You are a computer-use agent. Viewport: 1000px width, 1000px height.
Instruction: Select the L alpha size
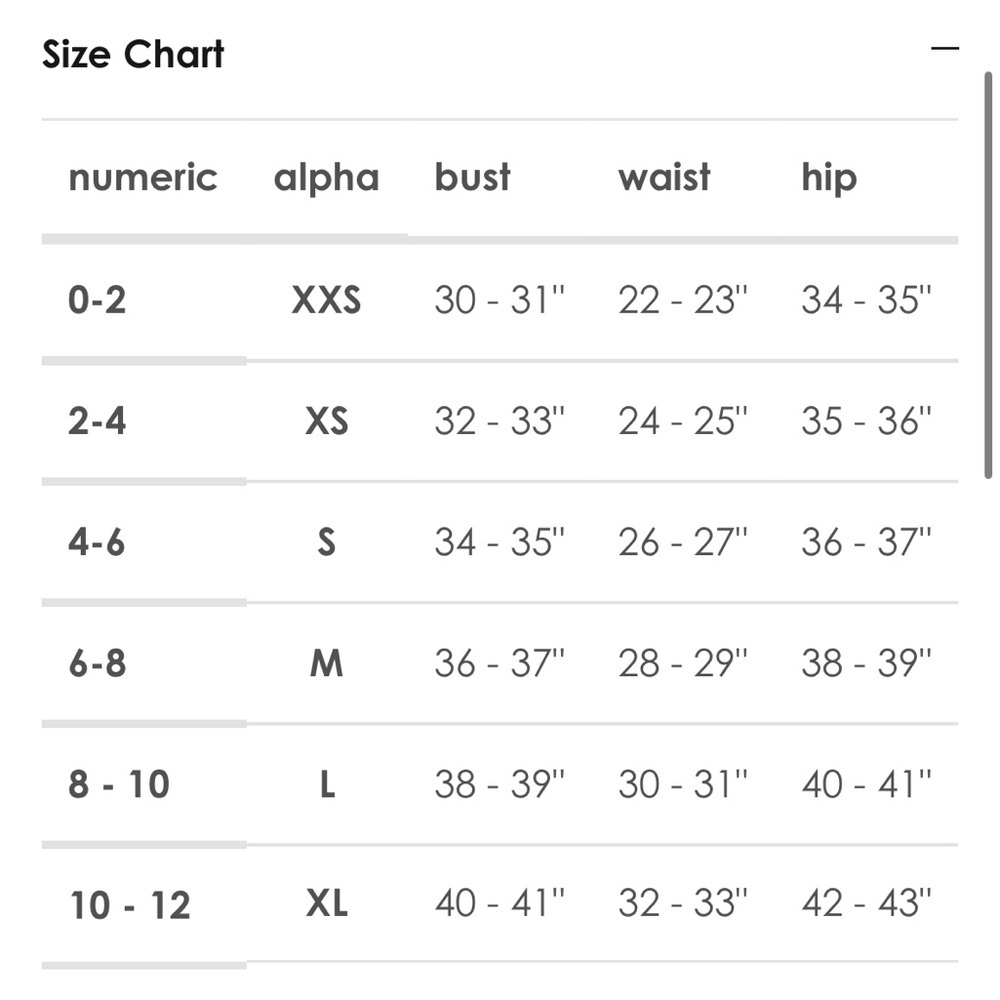pos(327,784)
